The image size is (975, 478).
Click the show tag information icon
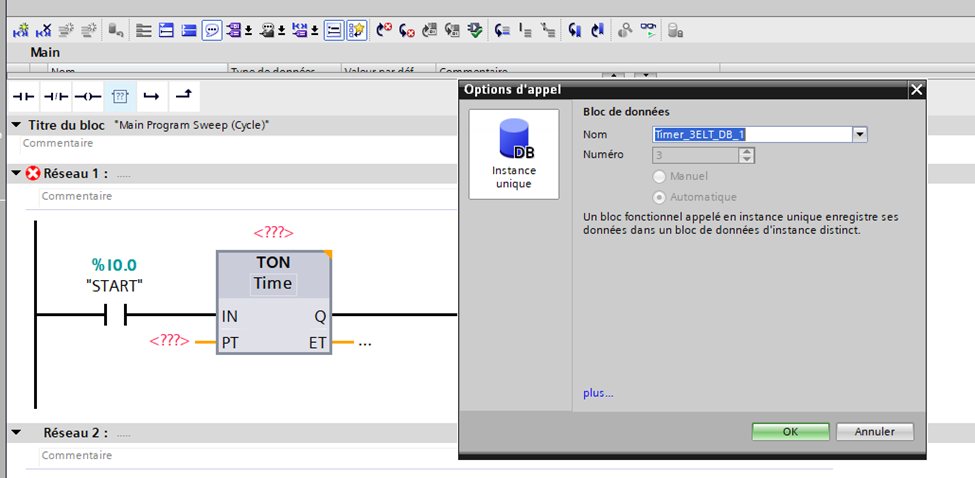pos(266,30)
